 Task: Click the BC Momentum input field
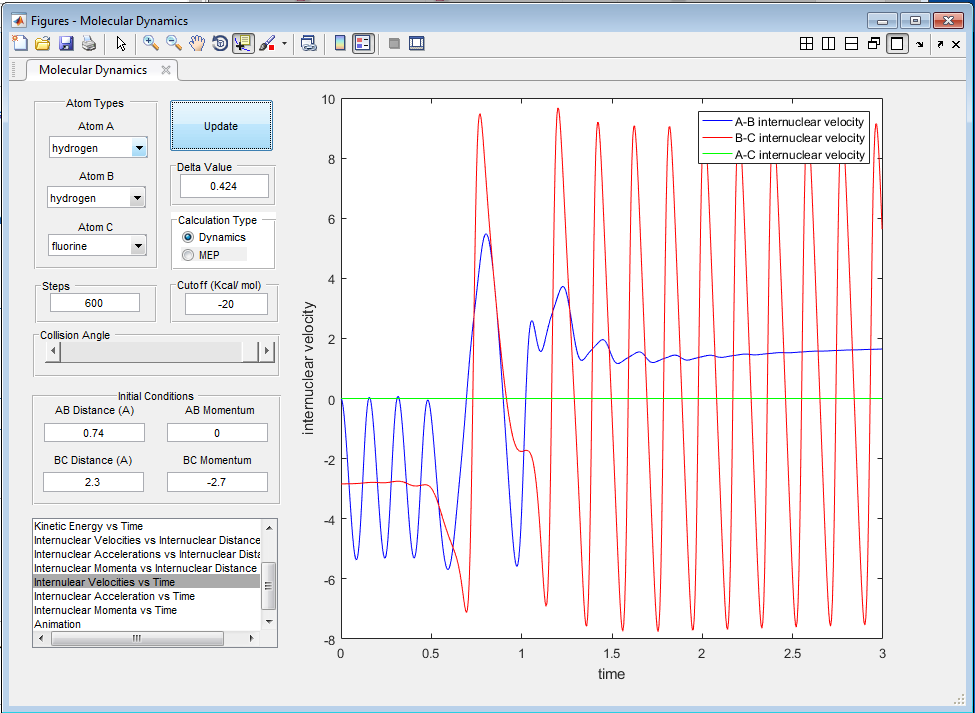pyautogui.click(x=217, y=482)
